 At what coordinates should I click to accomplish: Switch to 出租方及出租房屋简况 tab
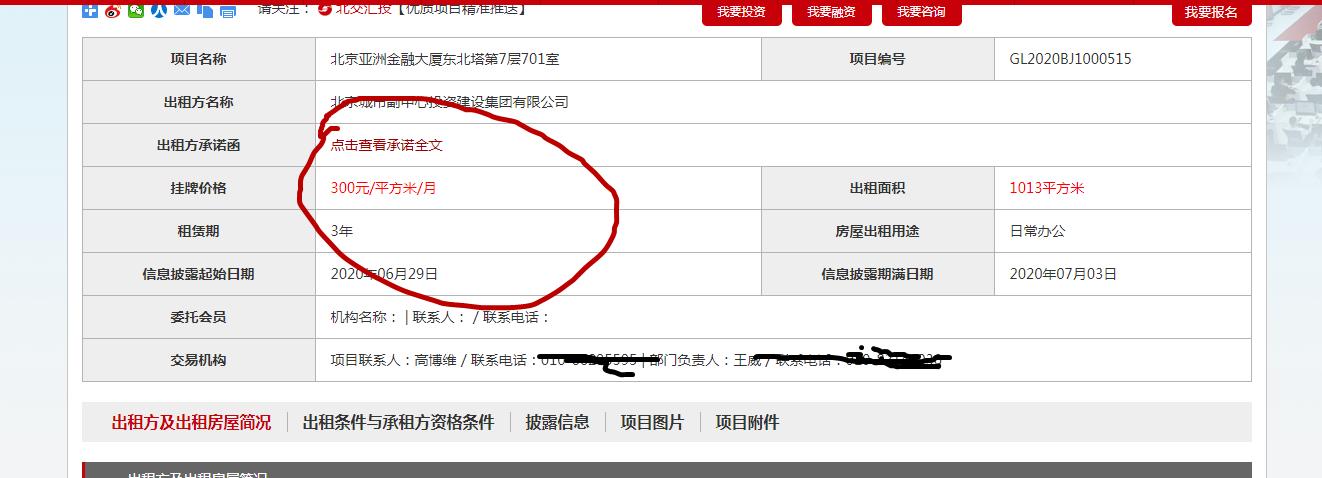point(191,422)
